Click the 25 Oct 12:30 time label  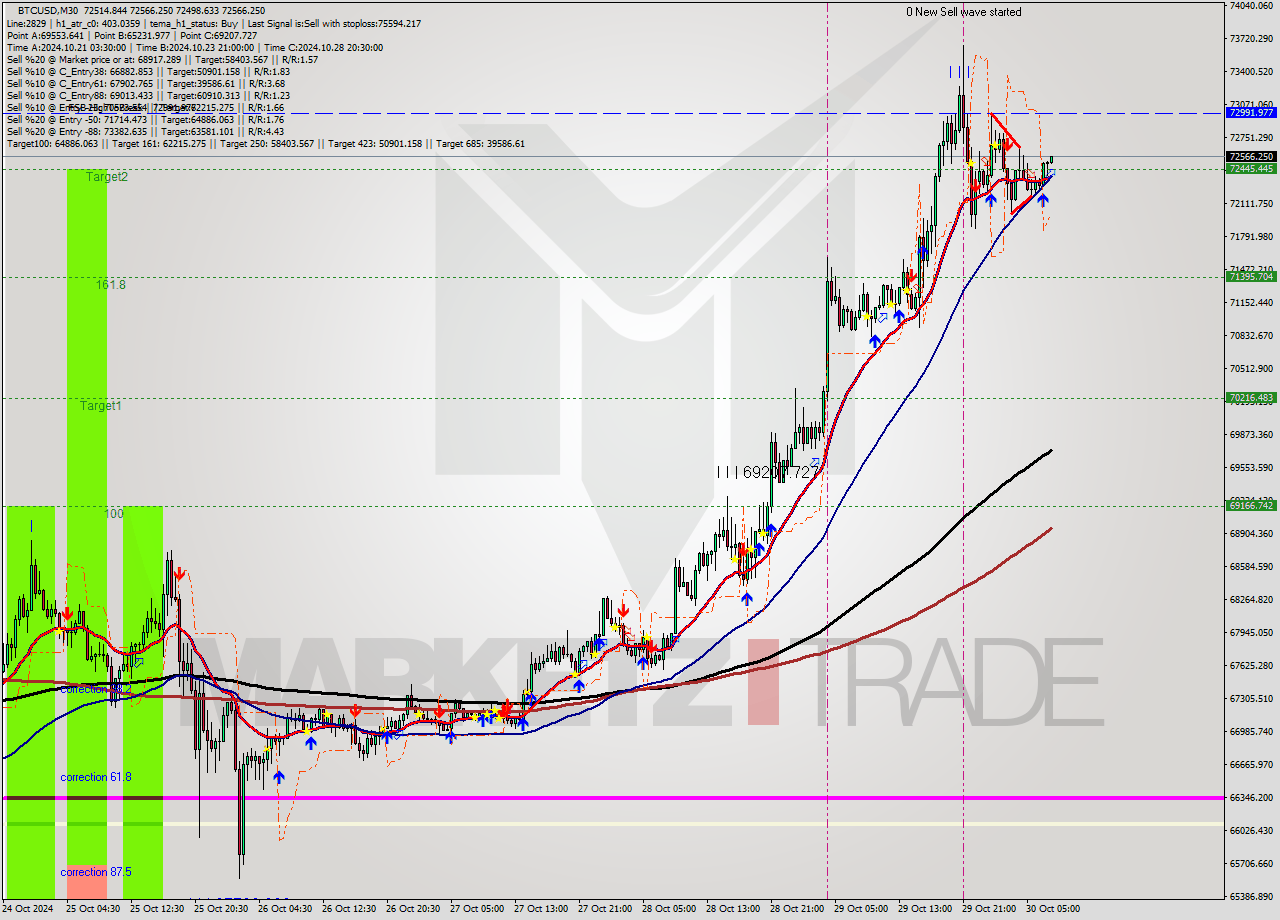pyautogui.click(x=156, y=909)
